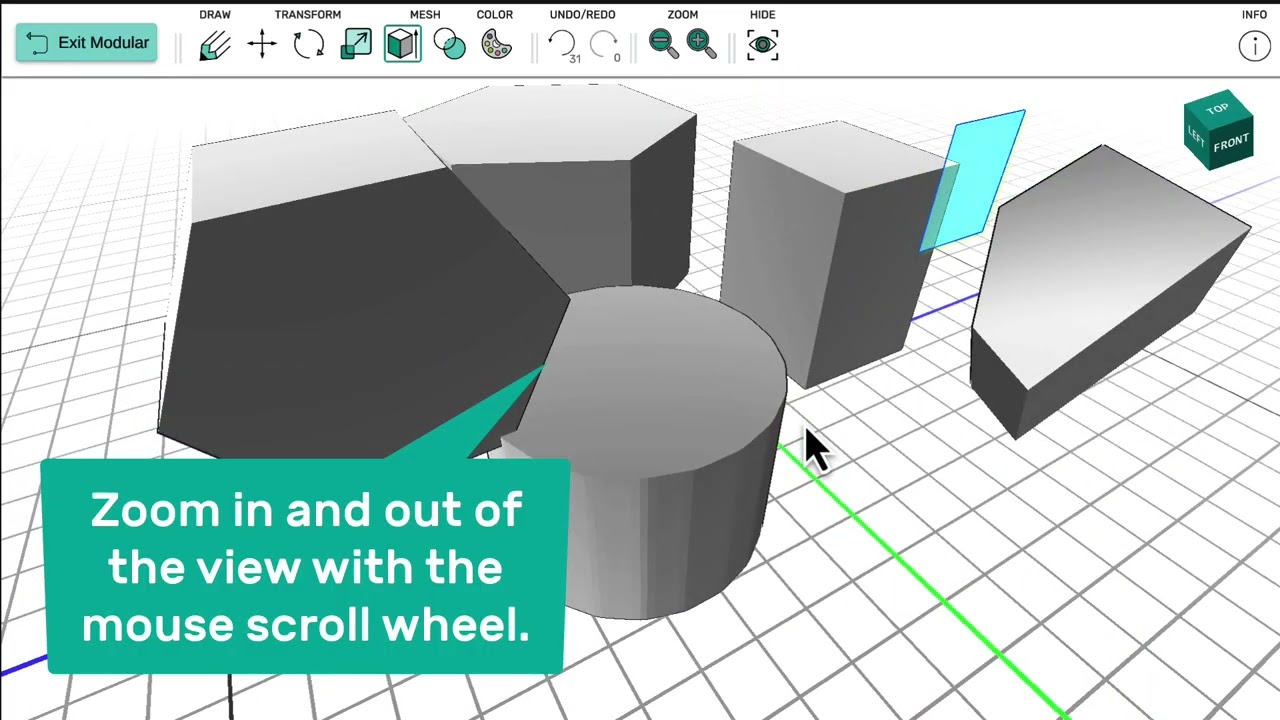The height and width of the screenshot is (720, 1280).
Task: Select the Rotate transform tool
Action: [309, 44]
